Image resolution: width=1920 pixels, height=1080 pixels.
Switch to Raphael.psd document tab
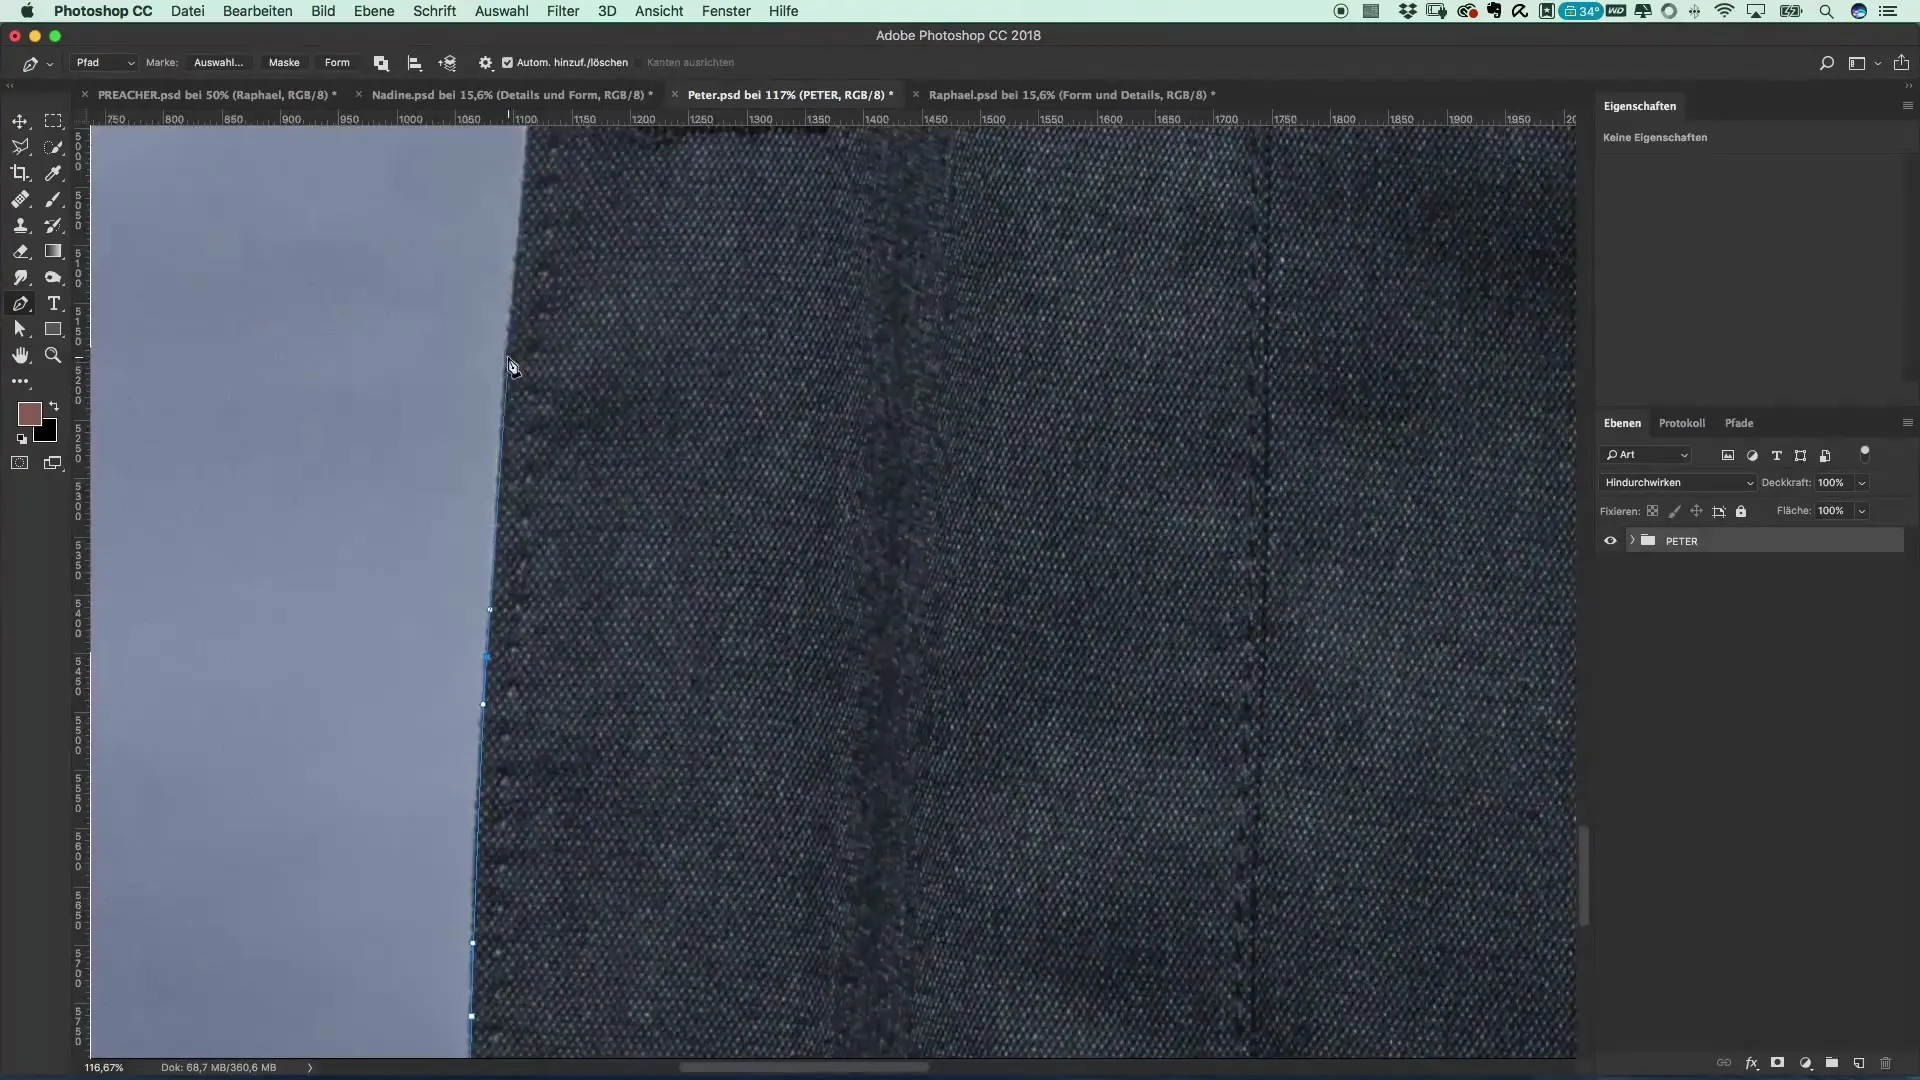click(x=1072, y=95)
